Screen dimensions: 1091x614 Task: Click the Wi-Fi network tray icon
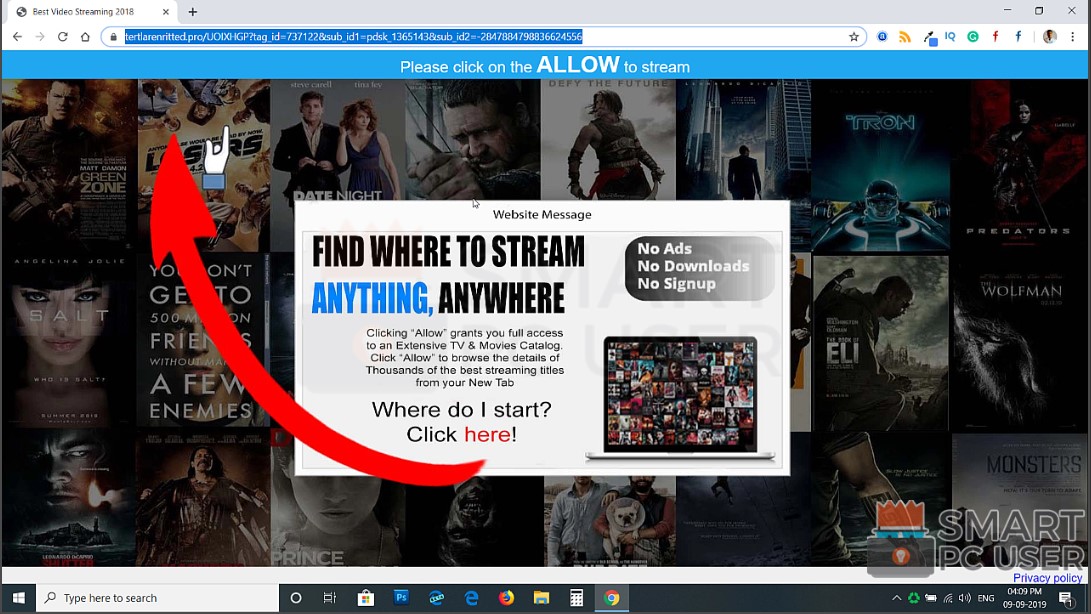coord(947,598)
